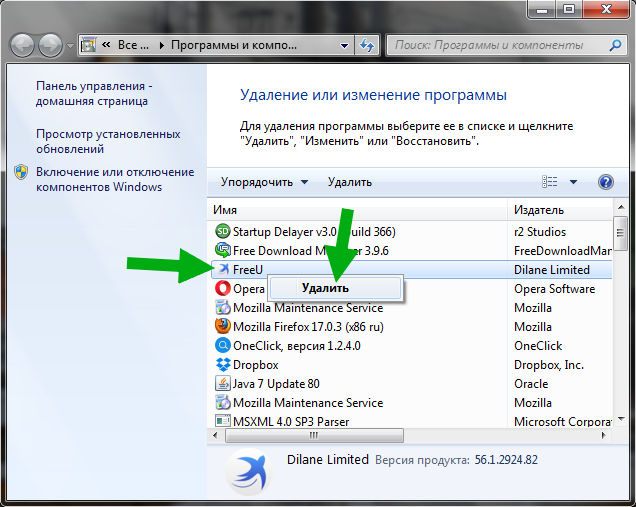Click version 56.1.2924.82 in details pane

[x=506, y=460]
